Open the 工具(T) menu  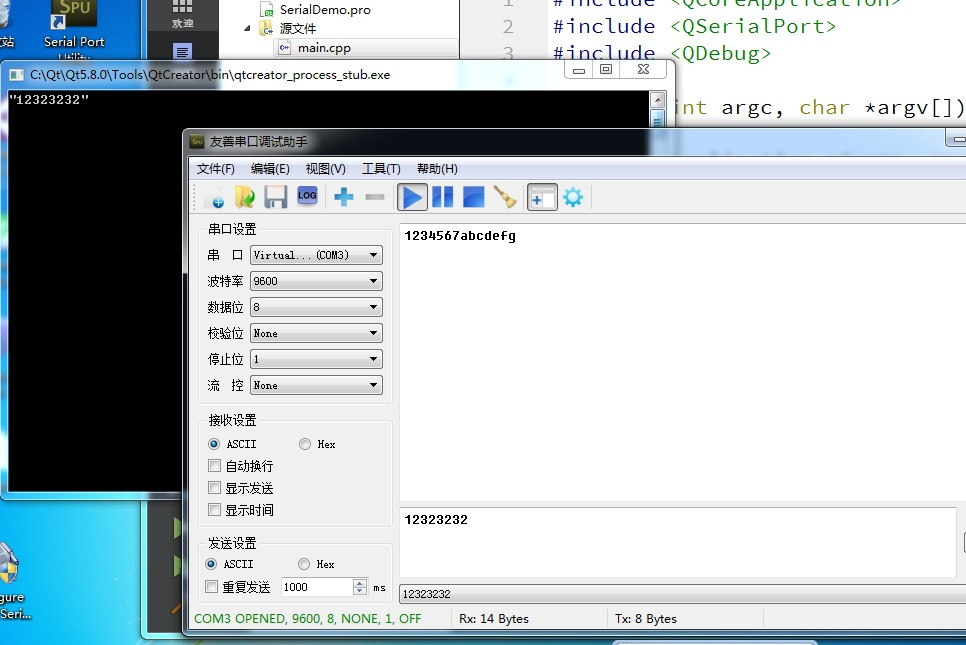tap(381, 168)
